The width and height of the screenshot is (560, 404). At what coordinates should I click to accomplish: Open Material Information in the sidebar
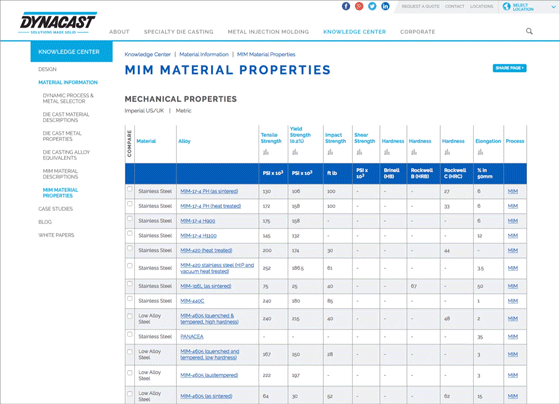click(68, 82)
